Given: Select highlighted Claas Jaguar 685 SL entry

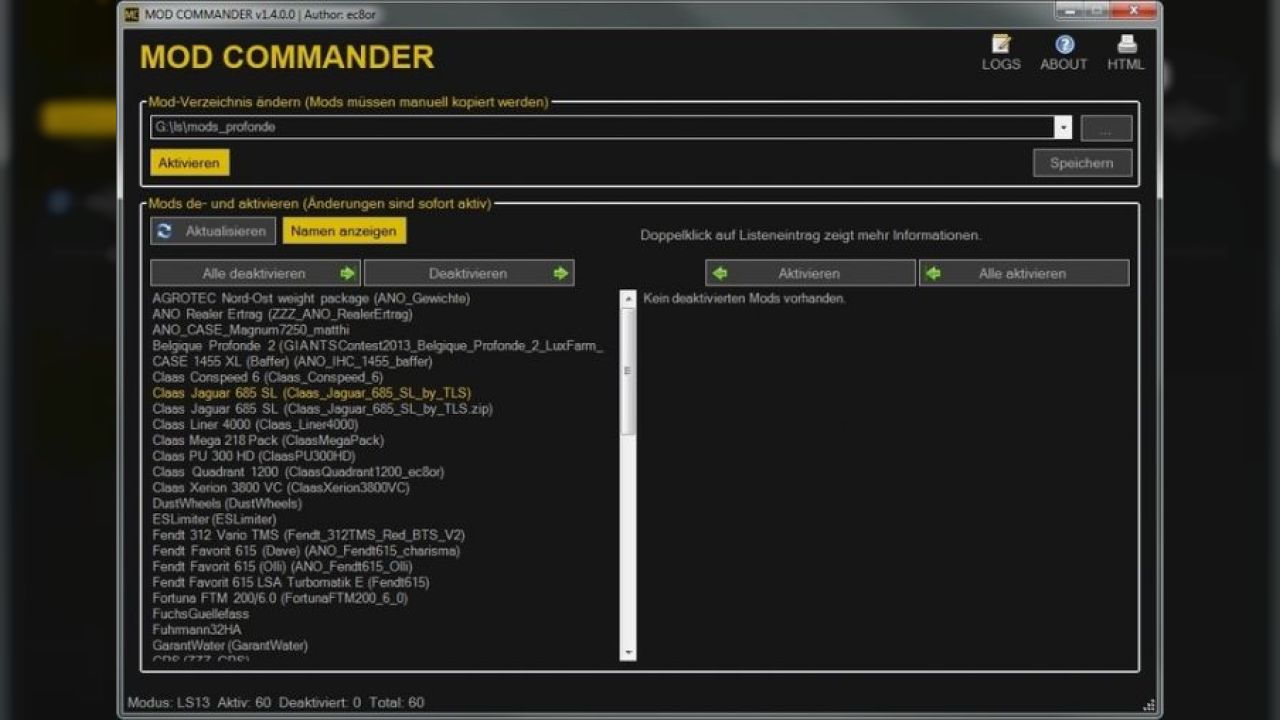Looking at the screenshot, I should pyautogui.click(x=311, y=393).
